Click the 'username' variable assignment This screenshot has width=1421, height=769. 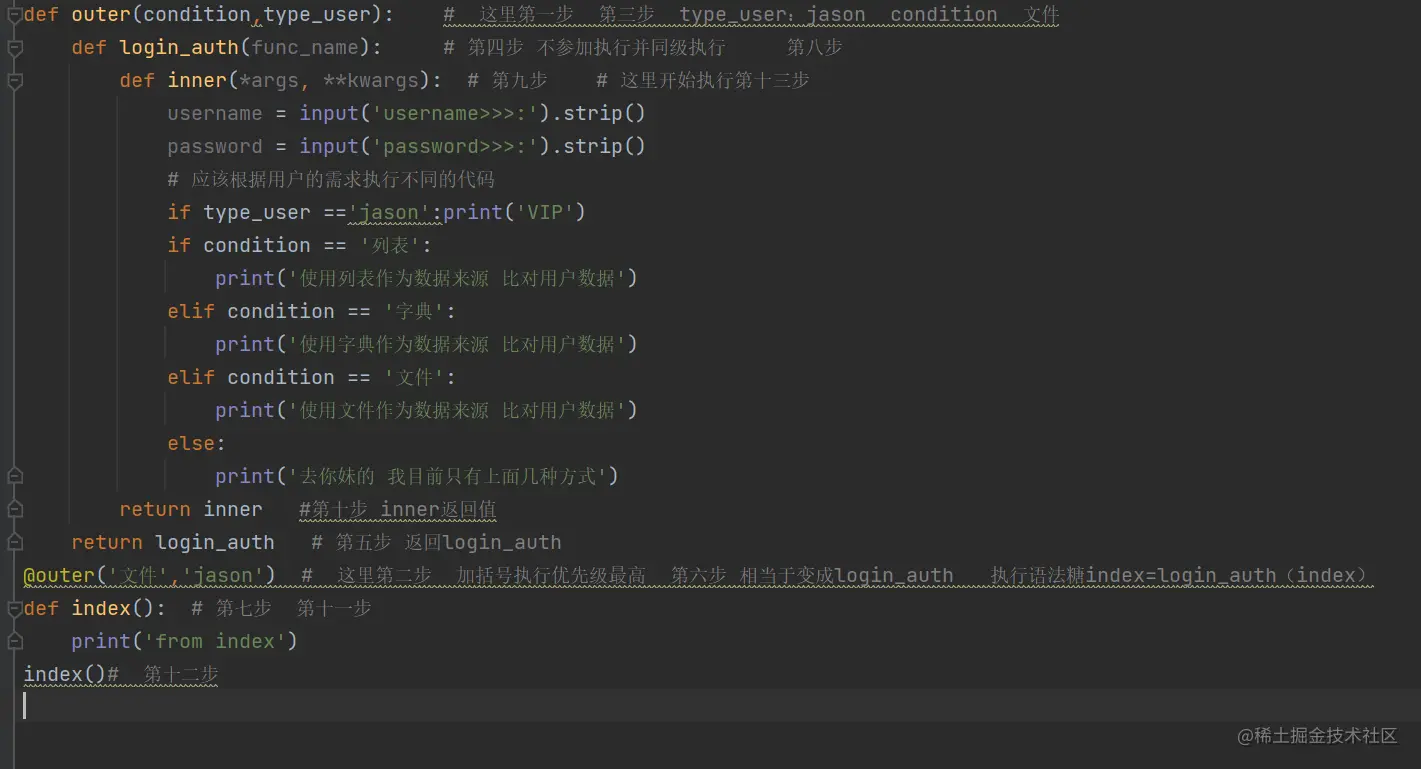pyautogui.click(x=215, y=114)
